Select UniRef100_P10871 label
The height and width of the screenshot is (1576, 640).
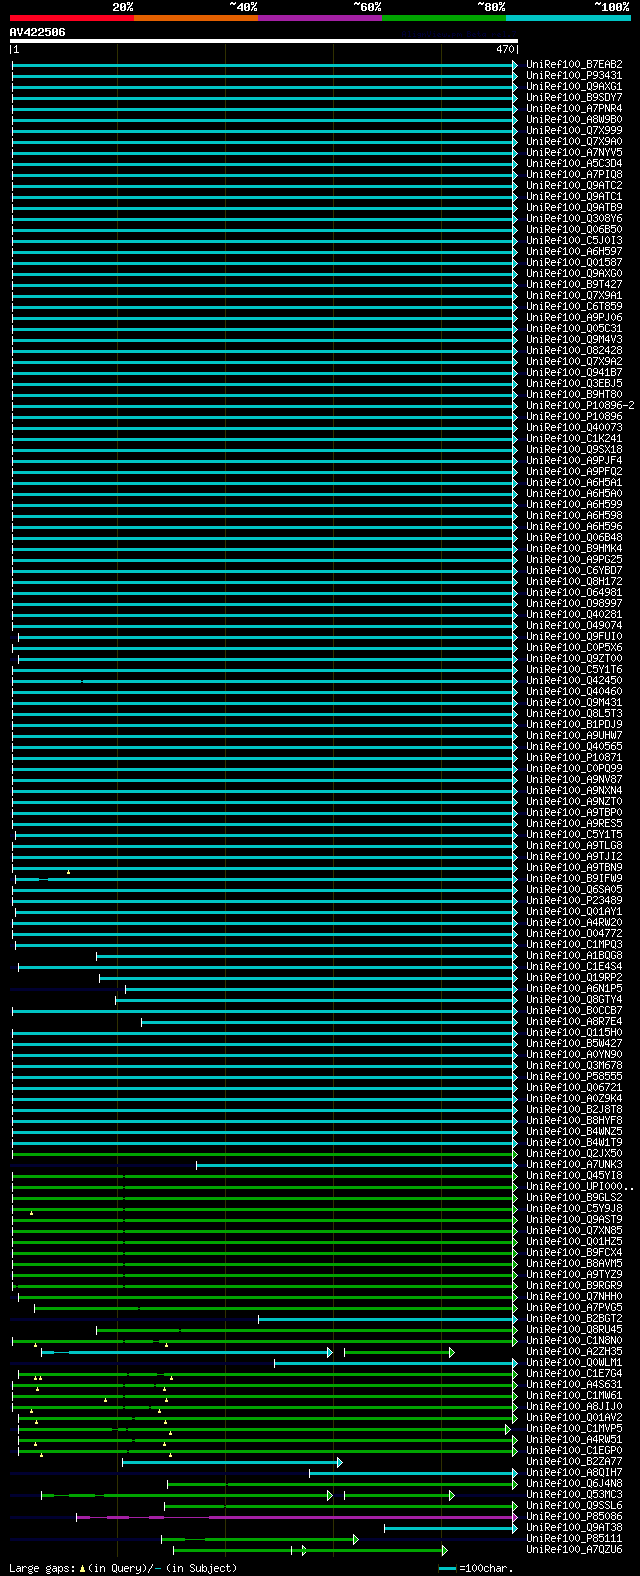[x=574, y=758]
